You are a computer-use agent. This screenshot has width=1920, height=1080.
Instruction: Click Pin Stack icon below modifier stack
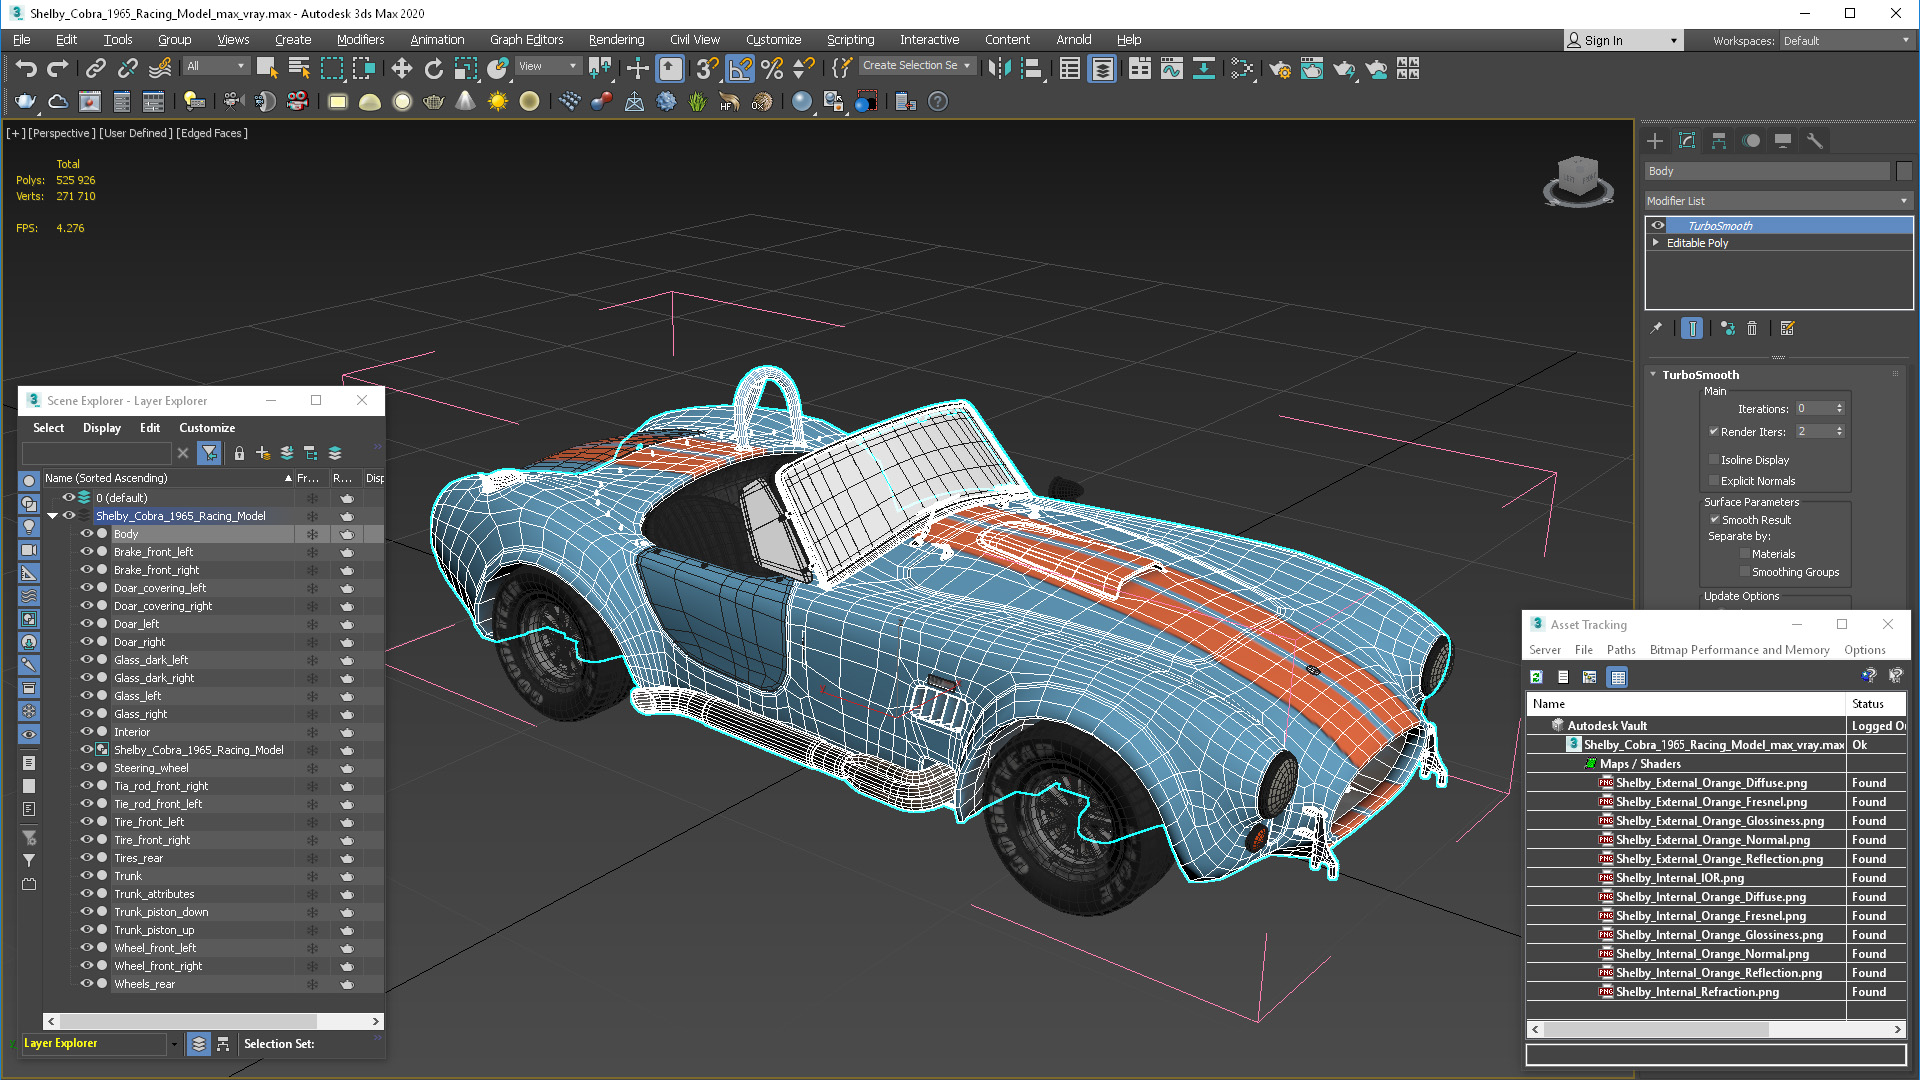click(1656, 328)
